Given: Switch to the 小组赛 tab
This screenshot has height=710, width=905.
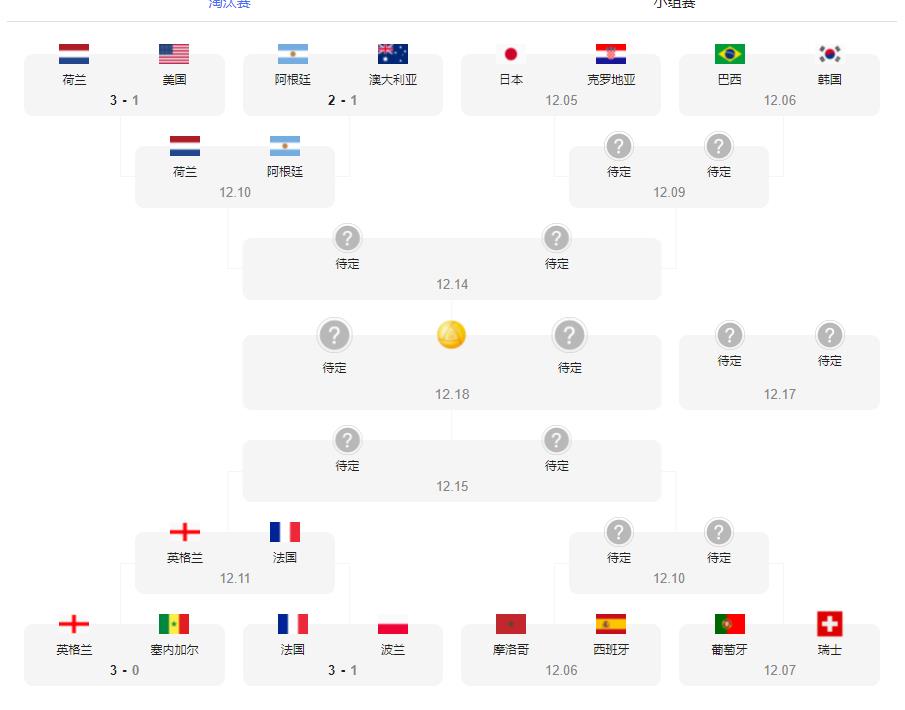Looking at the screenshot, I should [x=675, y=5].
